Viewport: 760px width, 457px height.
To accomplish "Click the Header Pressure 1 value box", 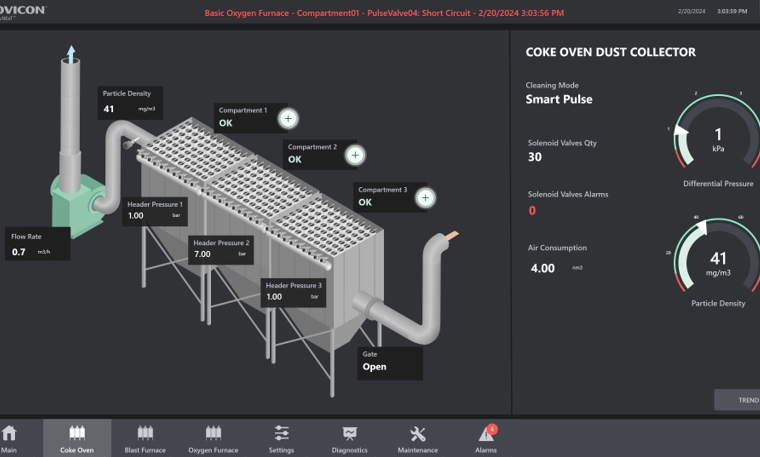I will click(x=155, y=211).
